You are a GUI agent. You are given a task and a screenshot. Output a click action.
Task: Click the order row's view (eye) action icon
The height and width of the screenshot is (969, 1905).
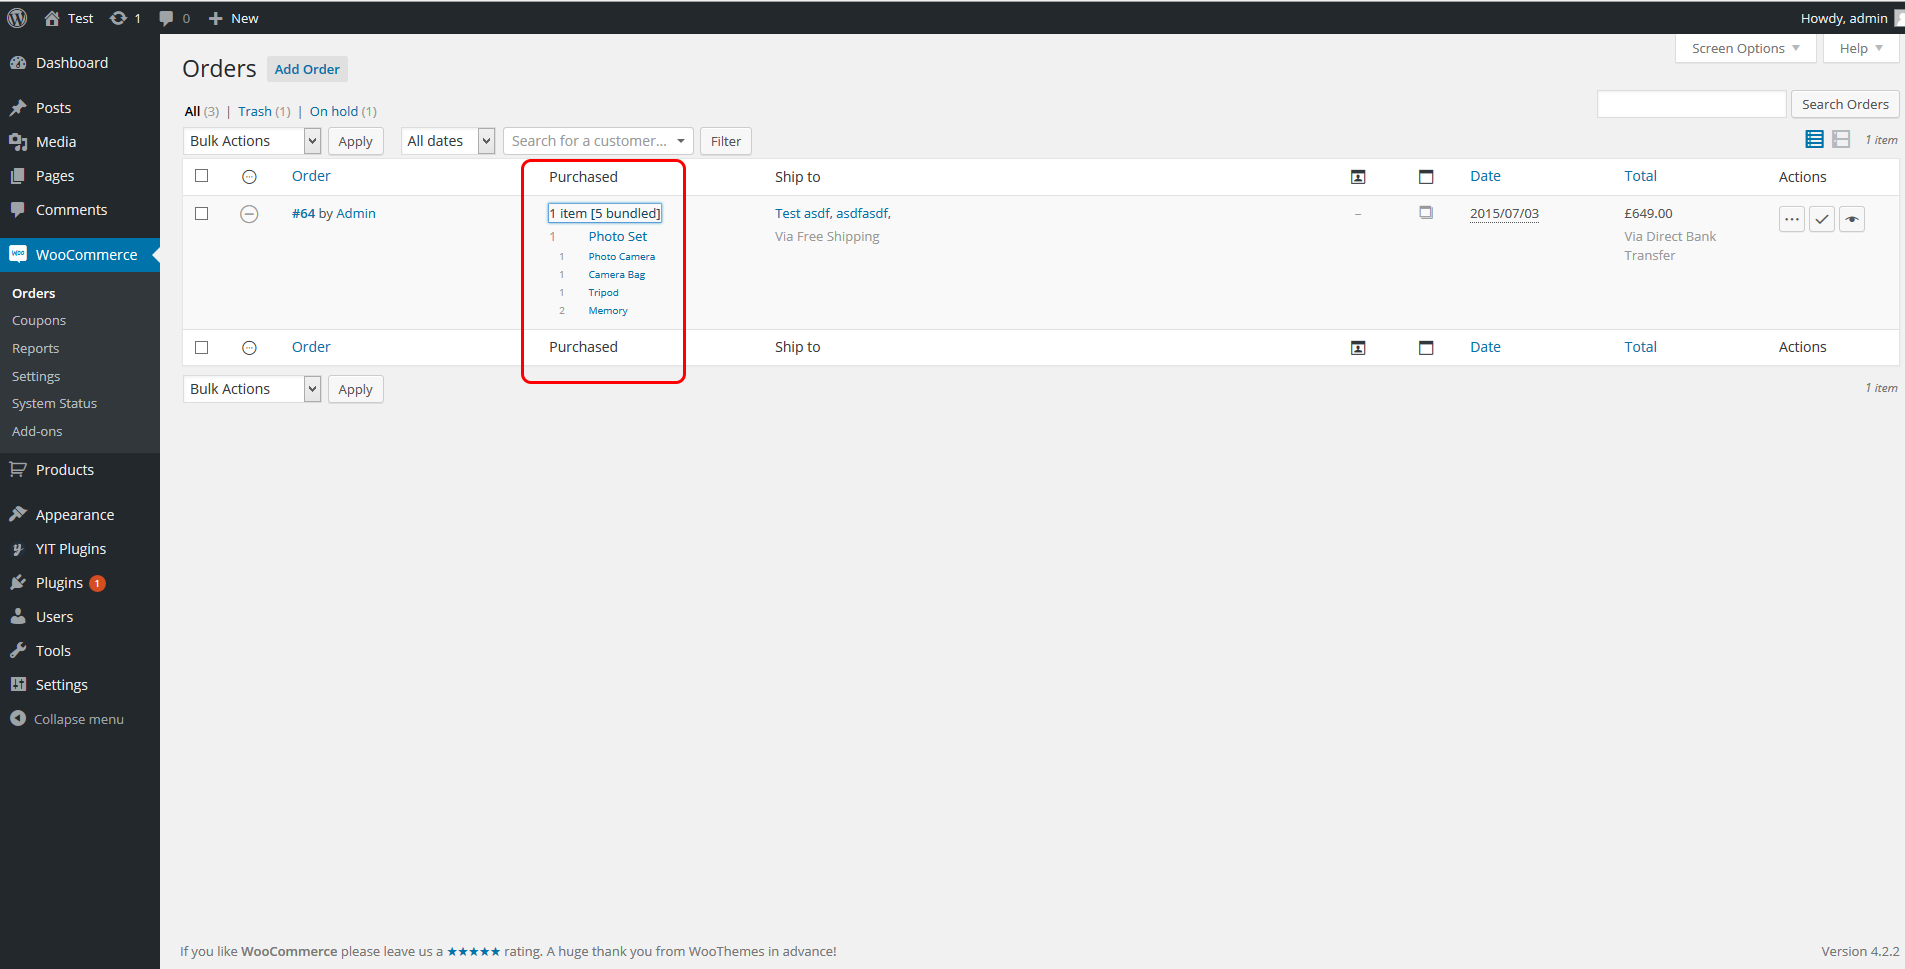[x=1852, y=219]
